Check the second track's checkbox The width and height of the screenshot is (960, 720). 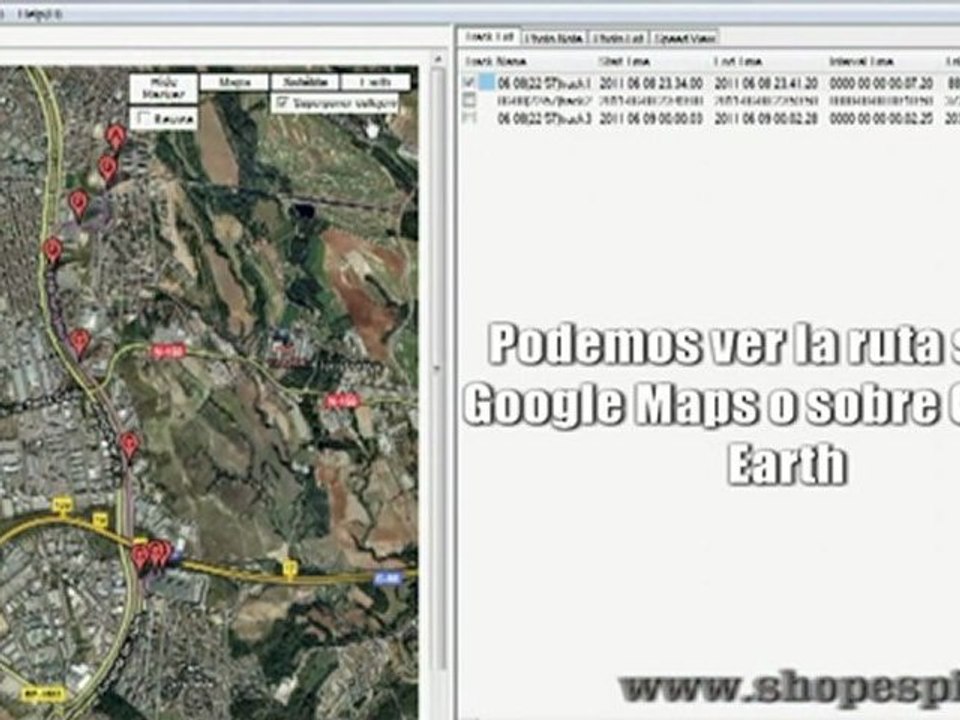click(x=470, y=100)
